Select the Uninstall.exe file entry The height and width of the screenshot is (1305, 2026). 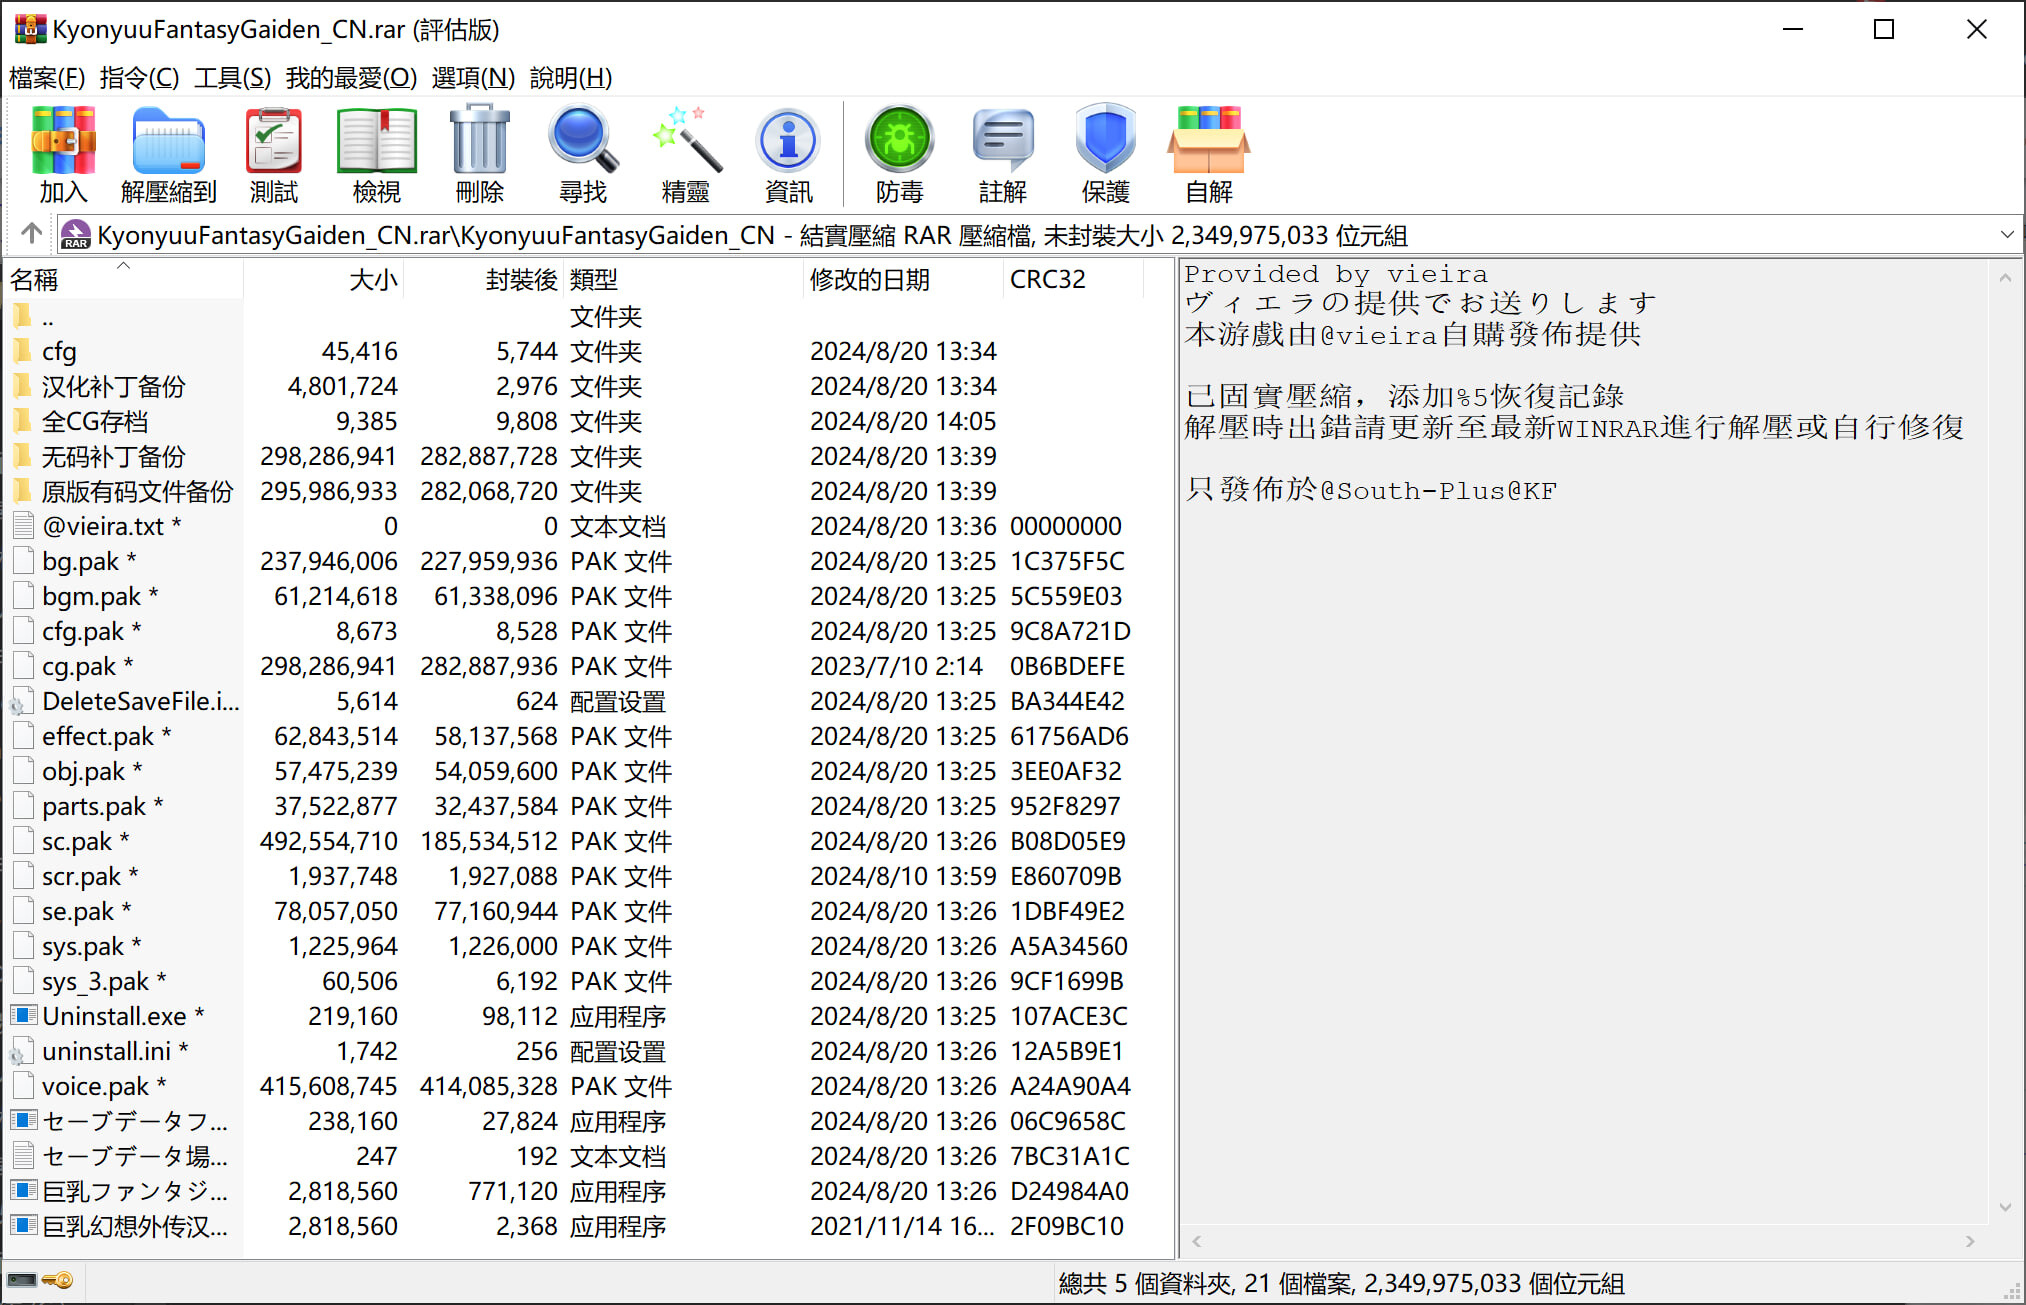114,1016
